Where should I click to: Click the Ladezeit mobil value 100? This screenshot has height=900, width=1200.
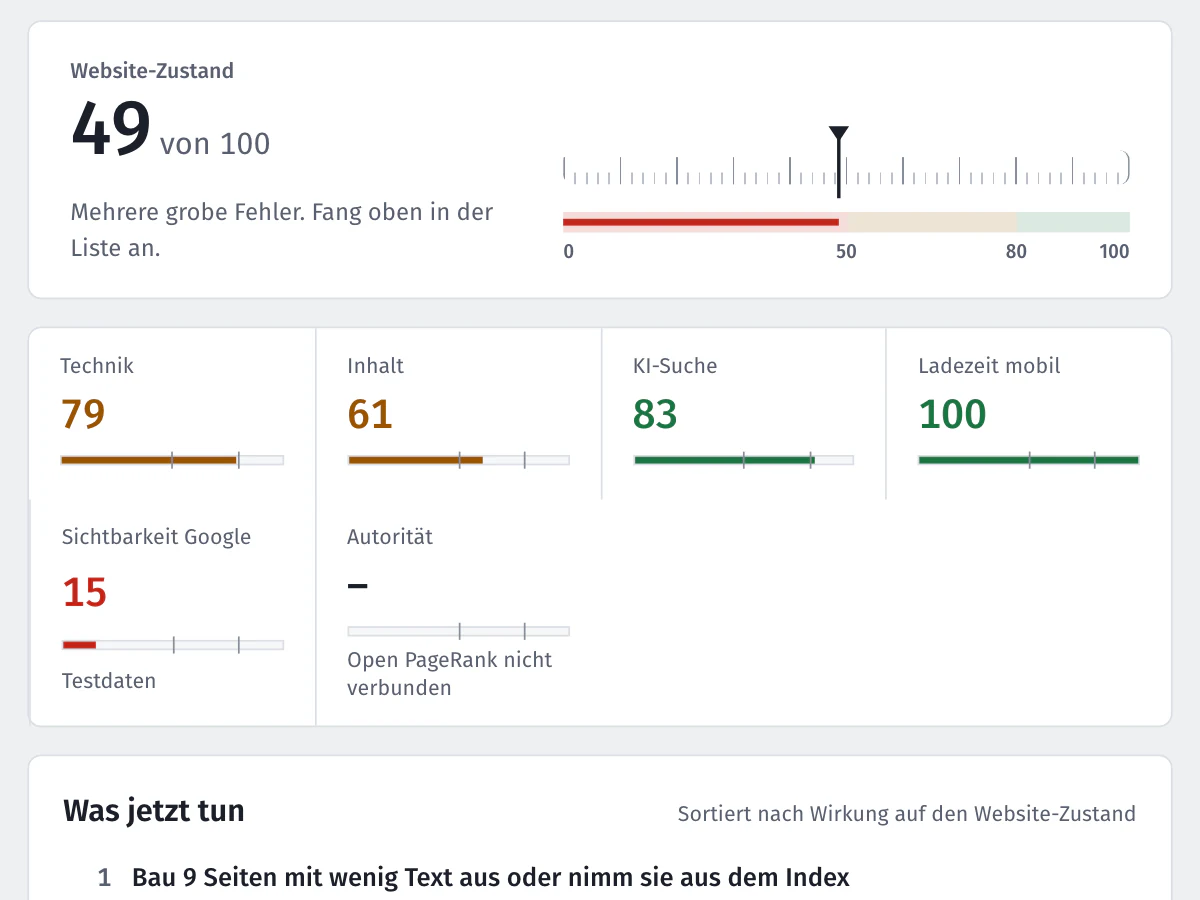pyautogui.click(x=952, y=414)
